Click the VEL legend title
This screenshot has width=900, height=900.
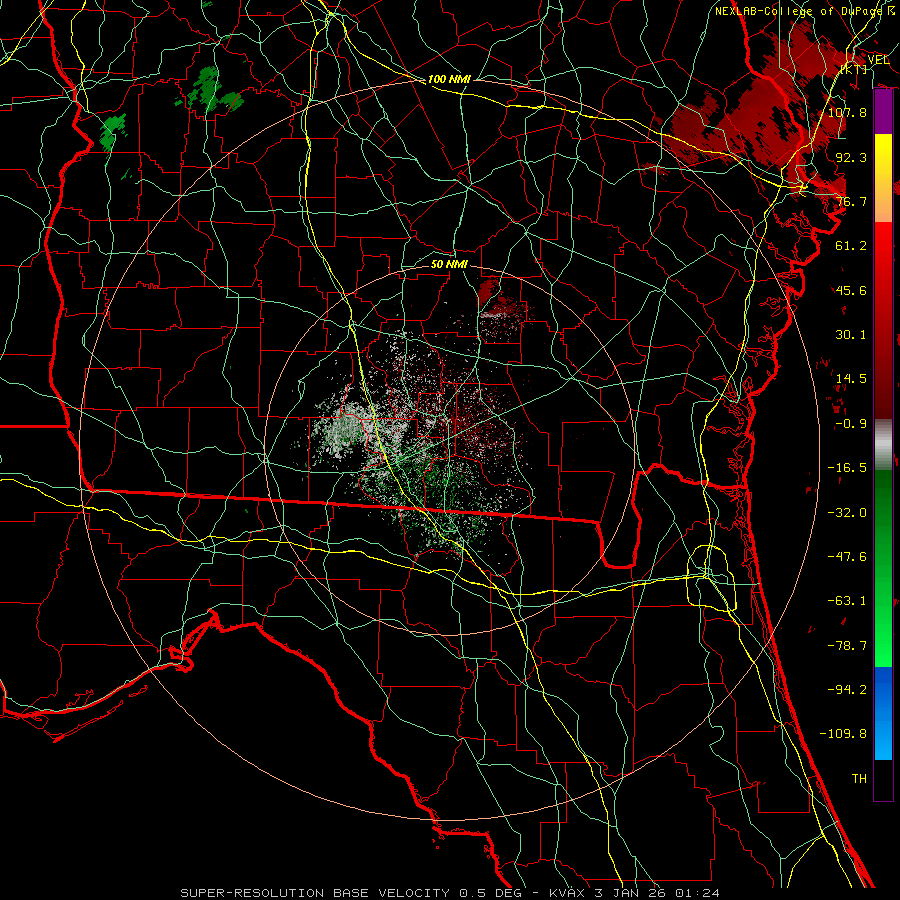coord(878,60)
